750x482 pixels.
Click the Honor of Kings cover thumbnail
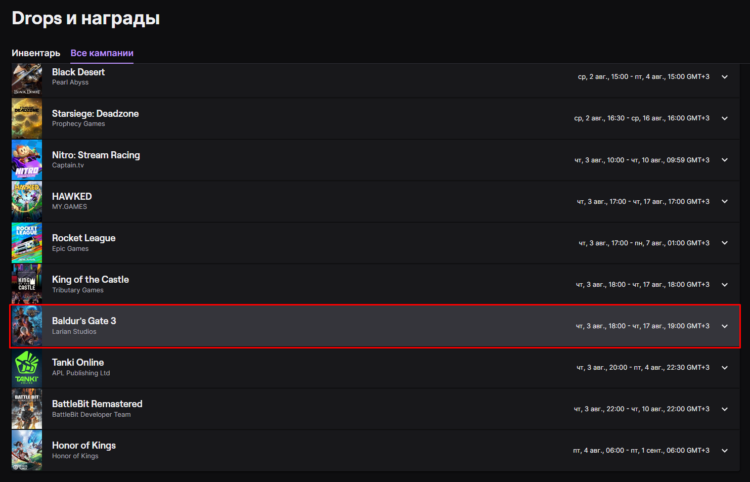26,451
